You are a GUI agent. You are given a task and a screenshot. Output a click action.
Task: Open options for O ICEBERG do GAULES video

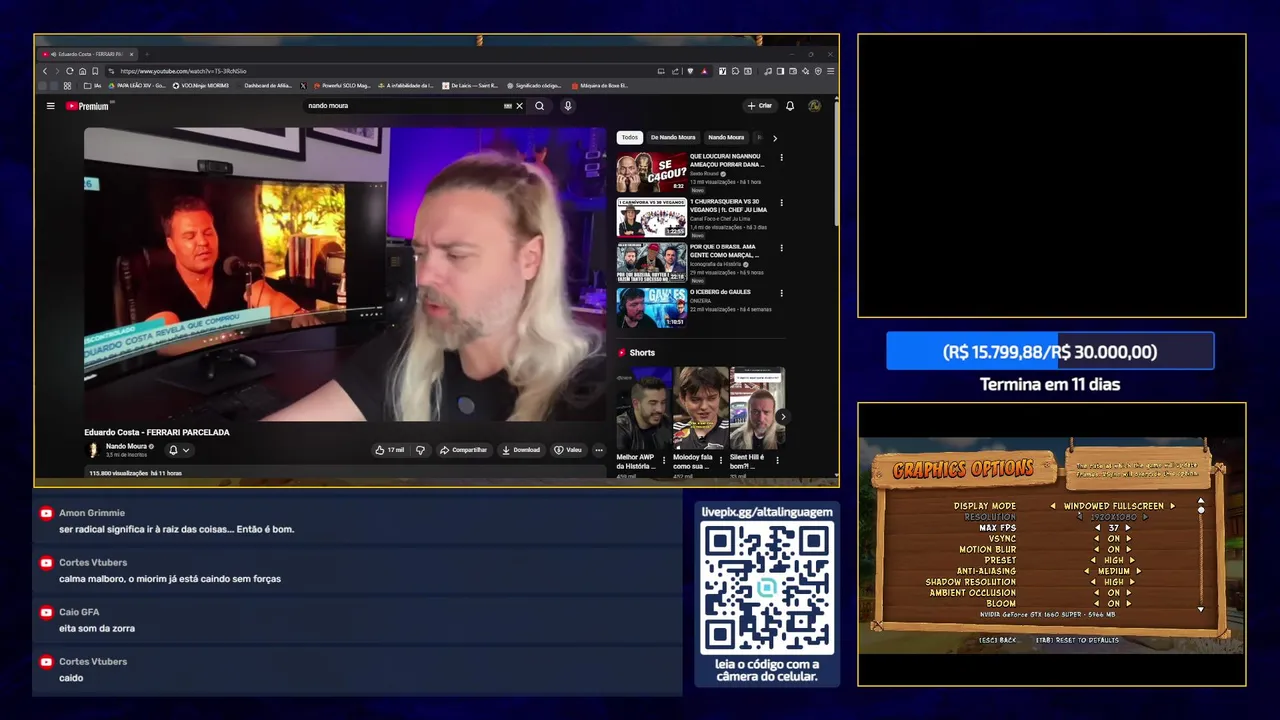click(x=781, y=294)
